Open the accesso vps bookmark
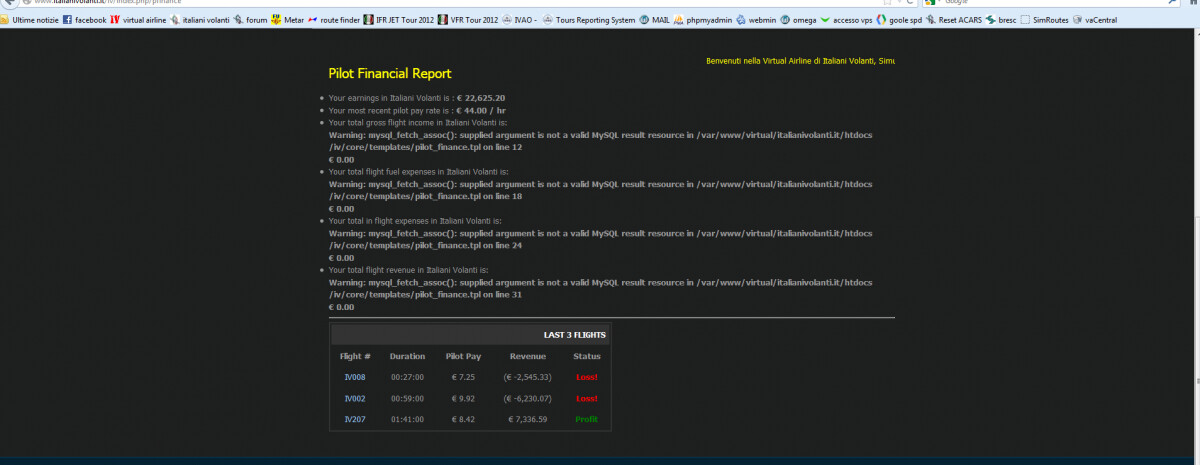This screenshot has width=1200, height=465. pos(845,20)
